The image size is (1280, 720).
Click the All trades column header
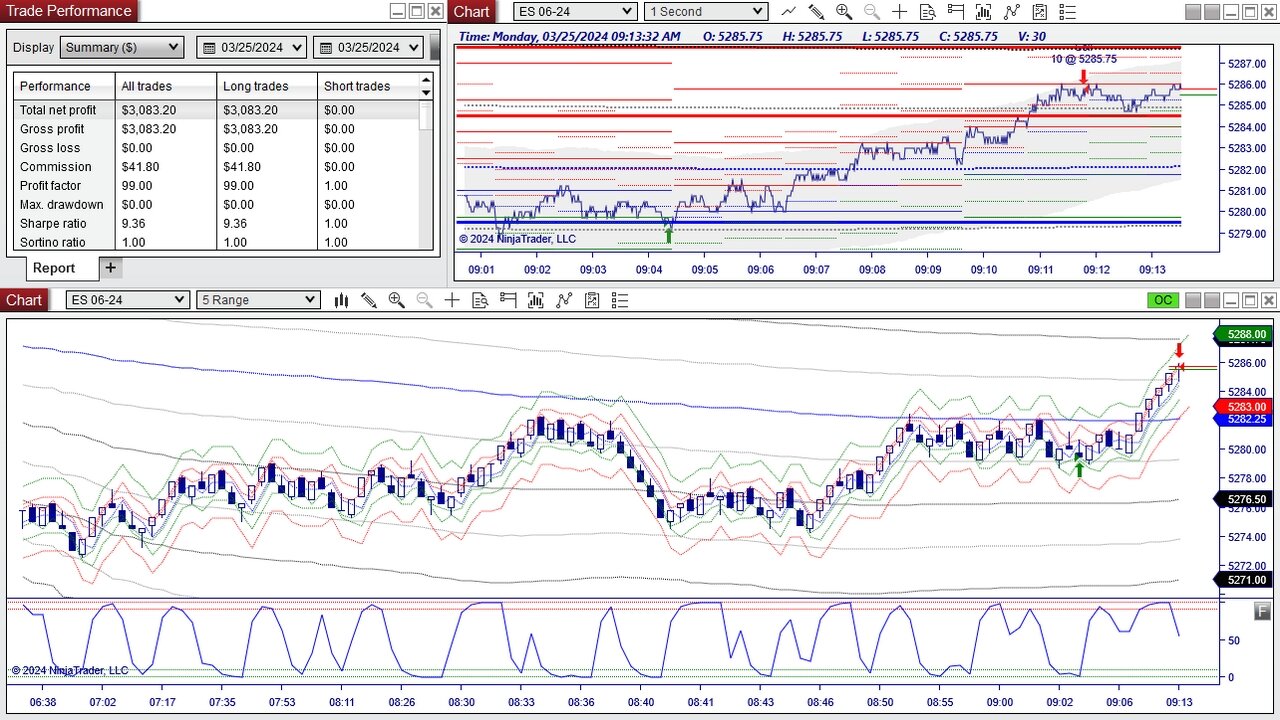166,86
